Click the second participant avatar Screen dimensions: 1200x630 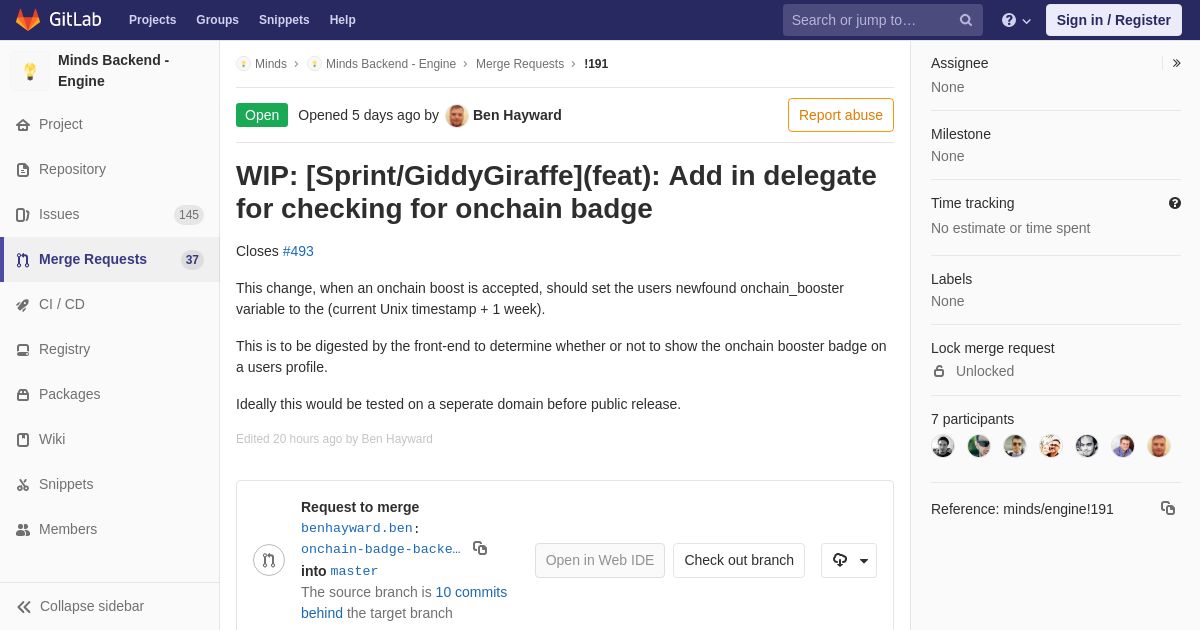979,446
